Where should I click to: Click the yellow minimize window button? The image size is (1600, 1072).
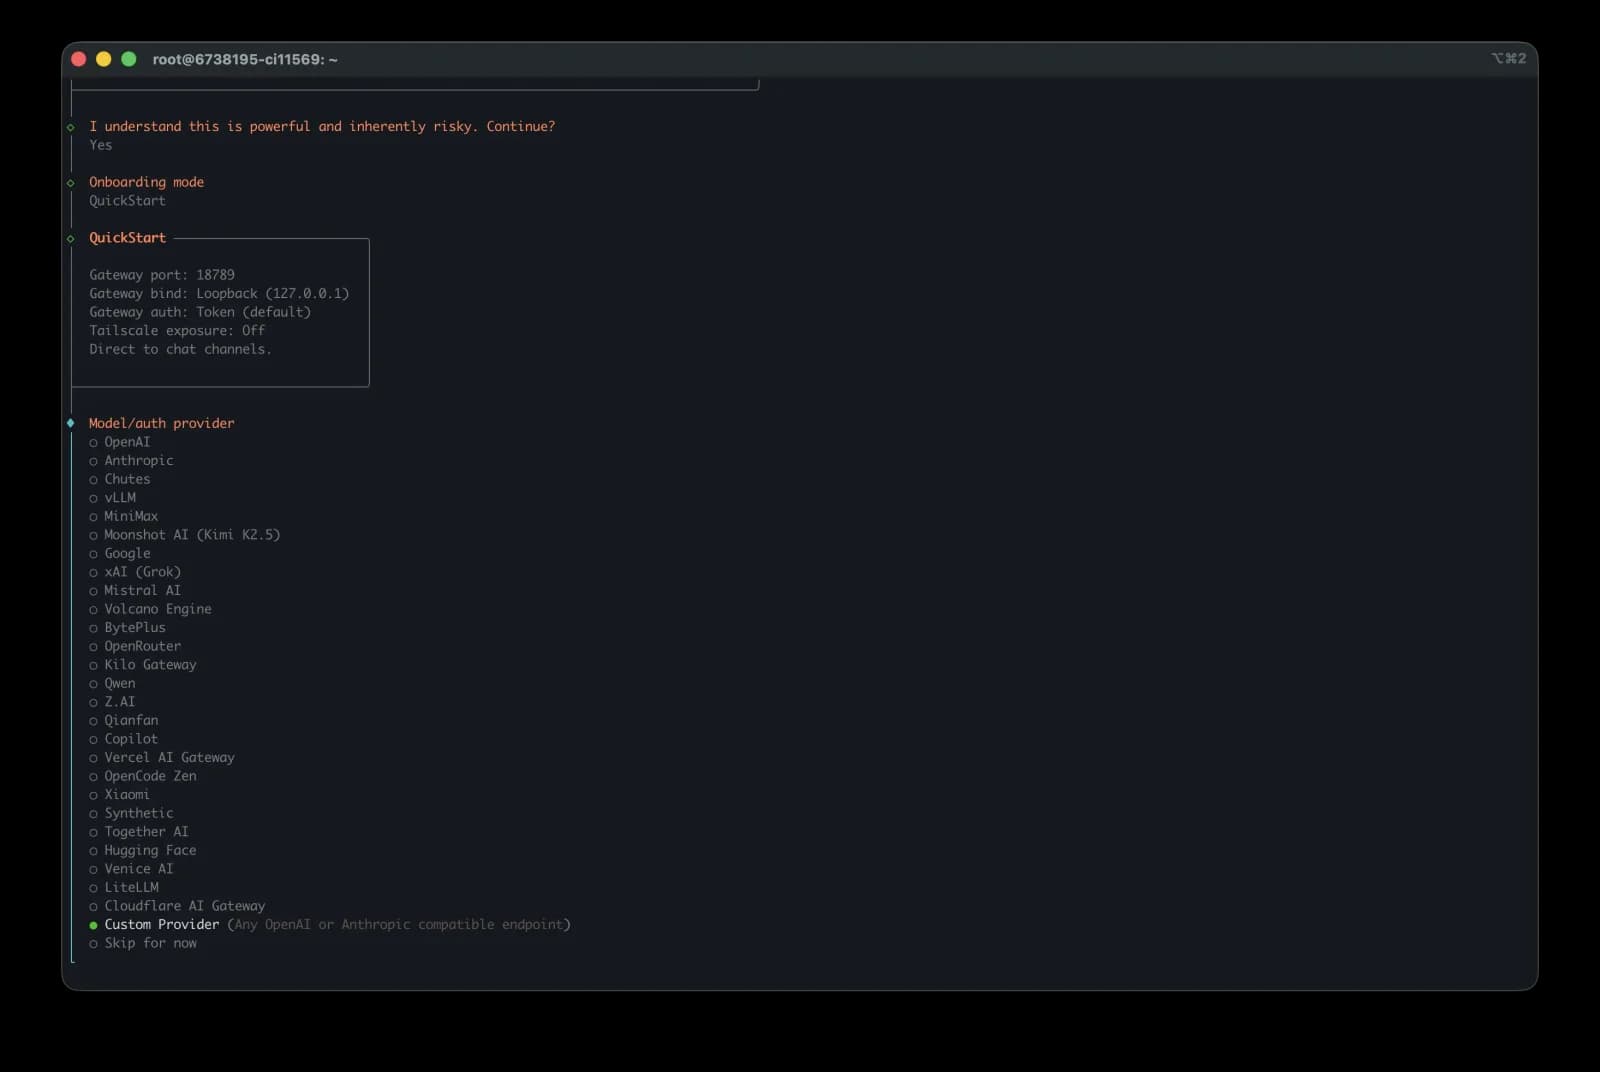(104, 59)
